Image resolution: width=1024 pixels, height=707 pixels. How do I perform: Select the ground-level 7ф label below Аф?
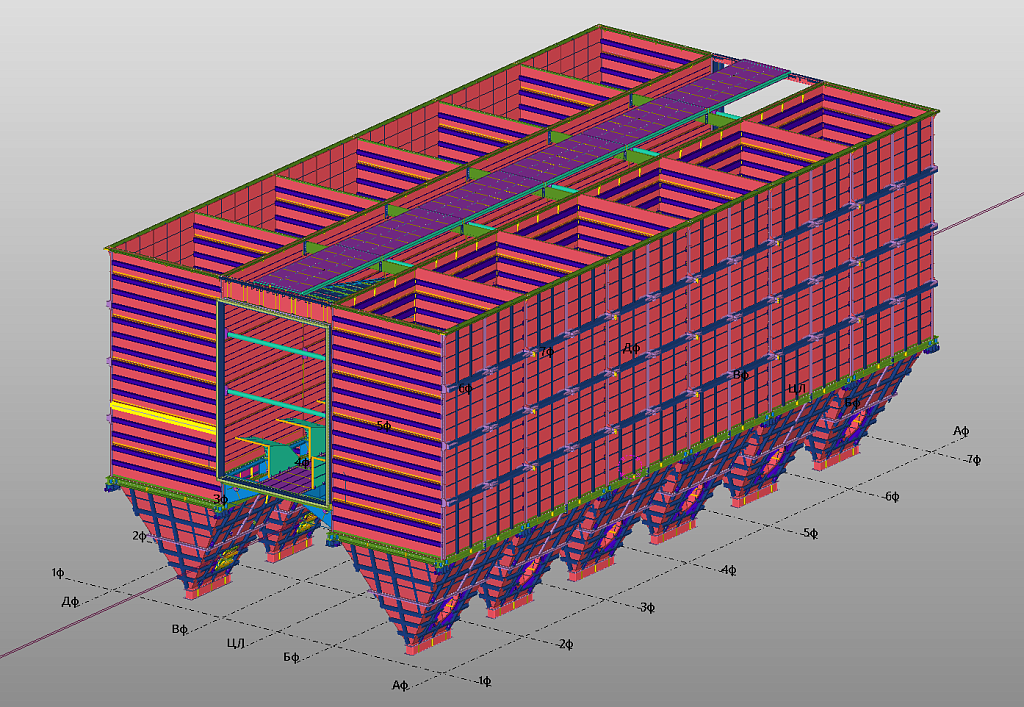[x=972, y=459]
